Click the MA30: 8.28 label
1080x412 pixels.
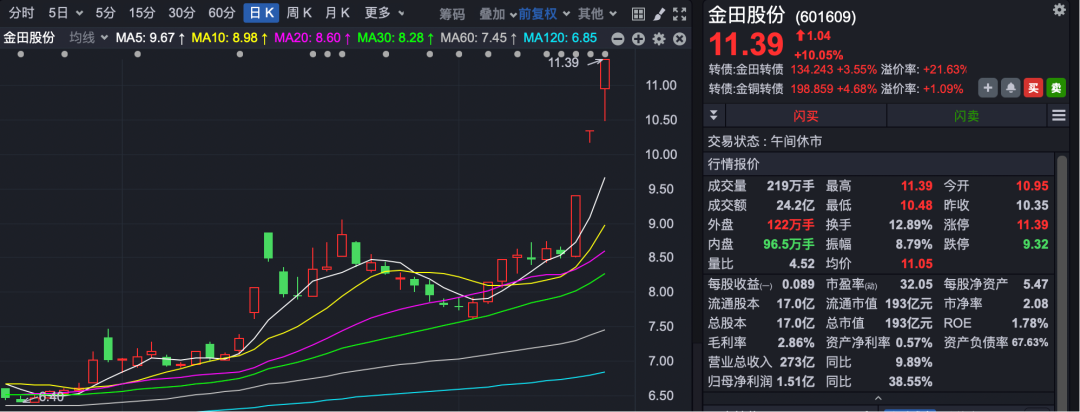coord(396,39)
